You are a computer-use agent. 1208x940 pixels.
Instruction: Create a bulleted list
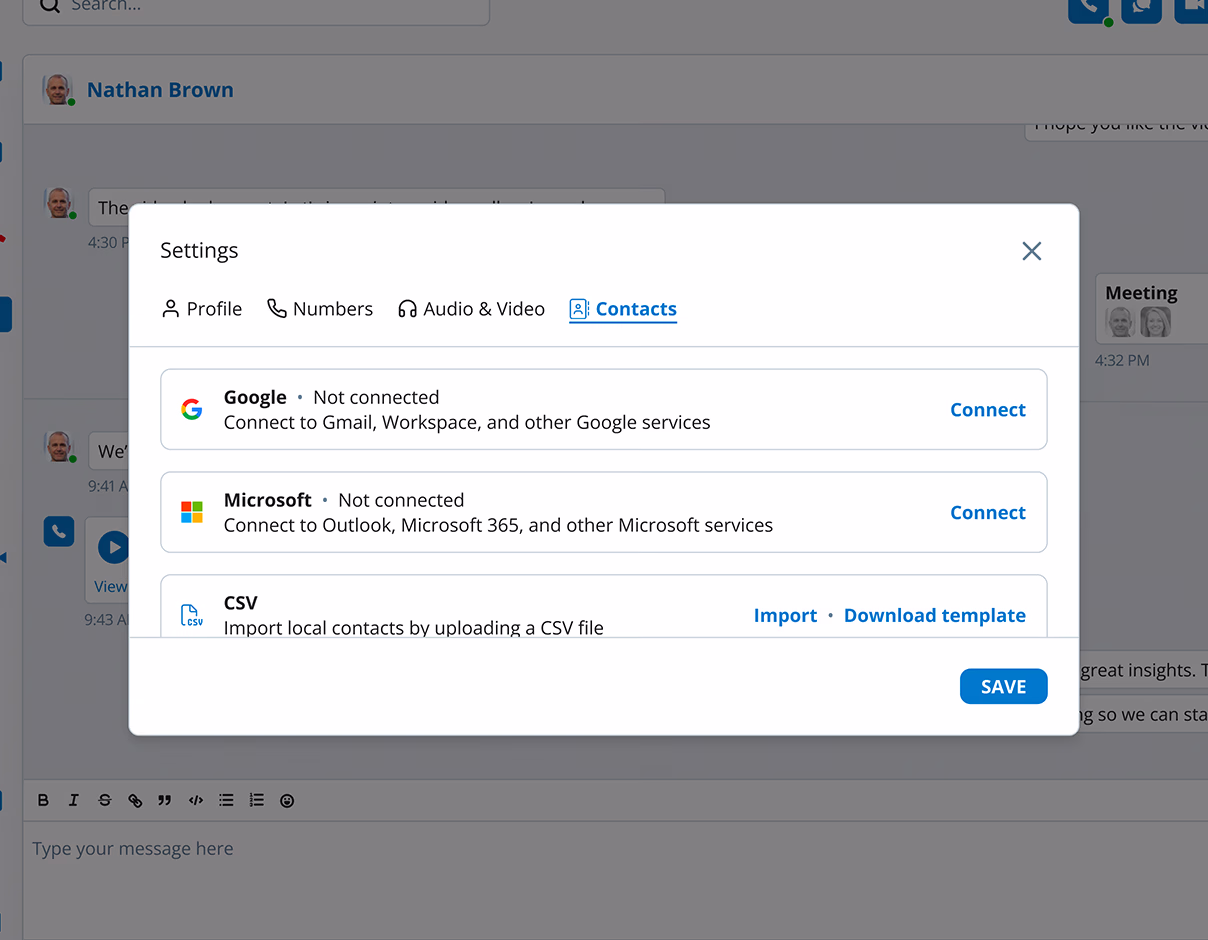point(226,800)
